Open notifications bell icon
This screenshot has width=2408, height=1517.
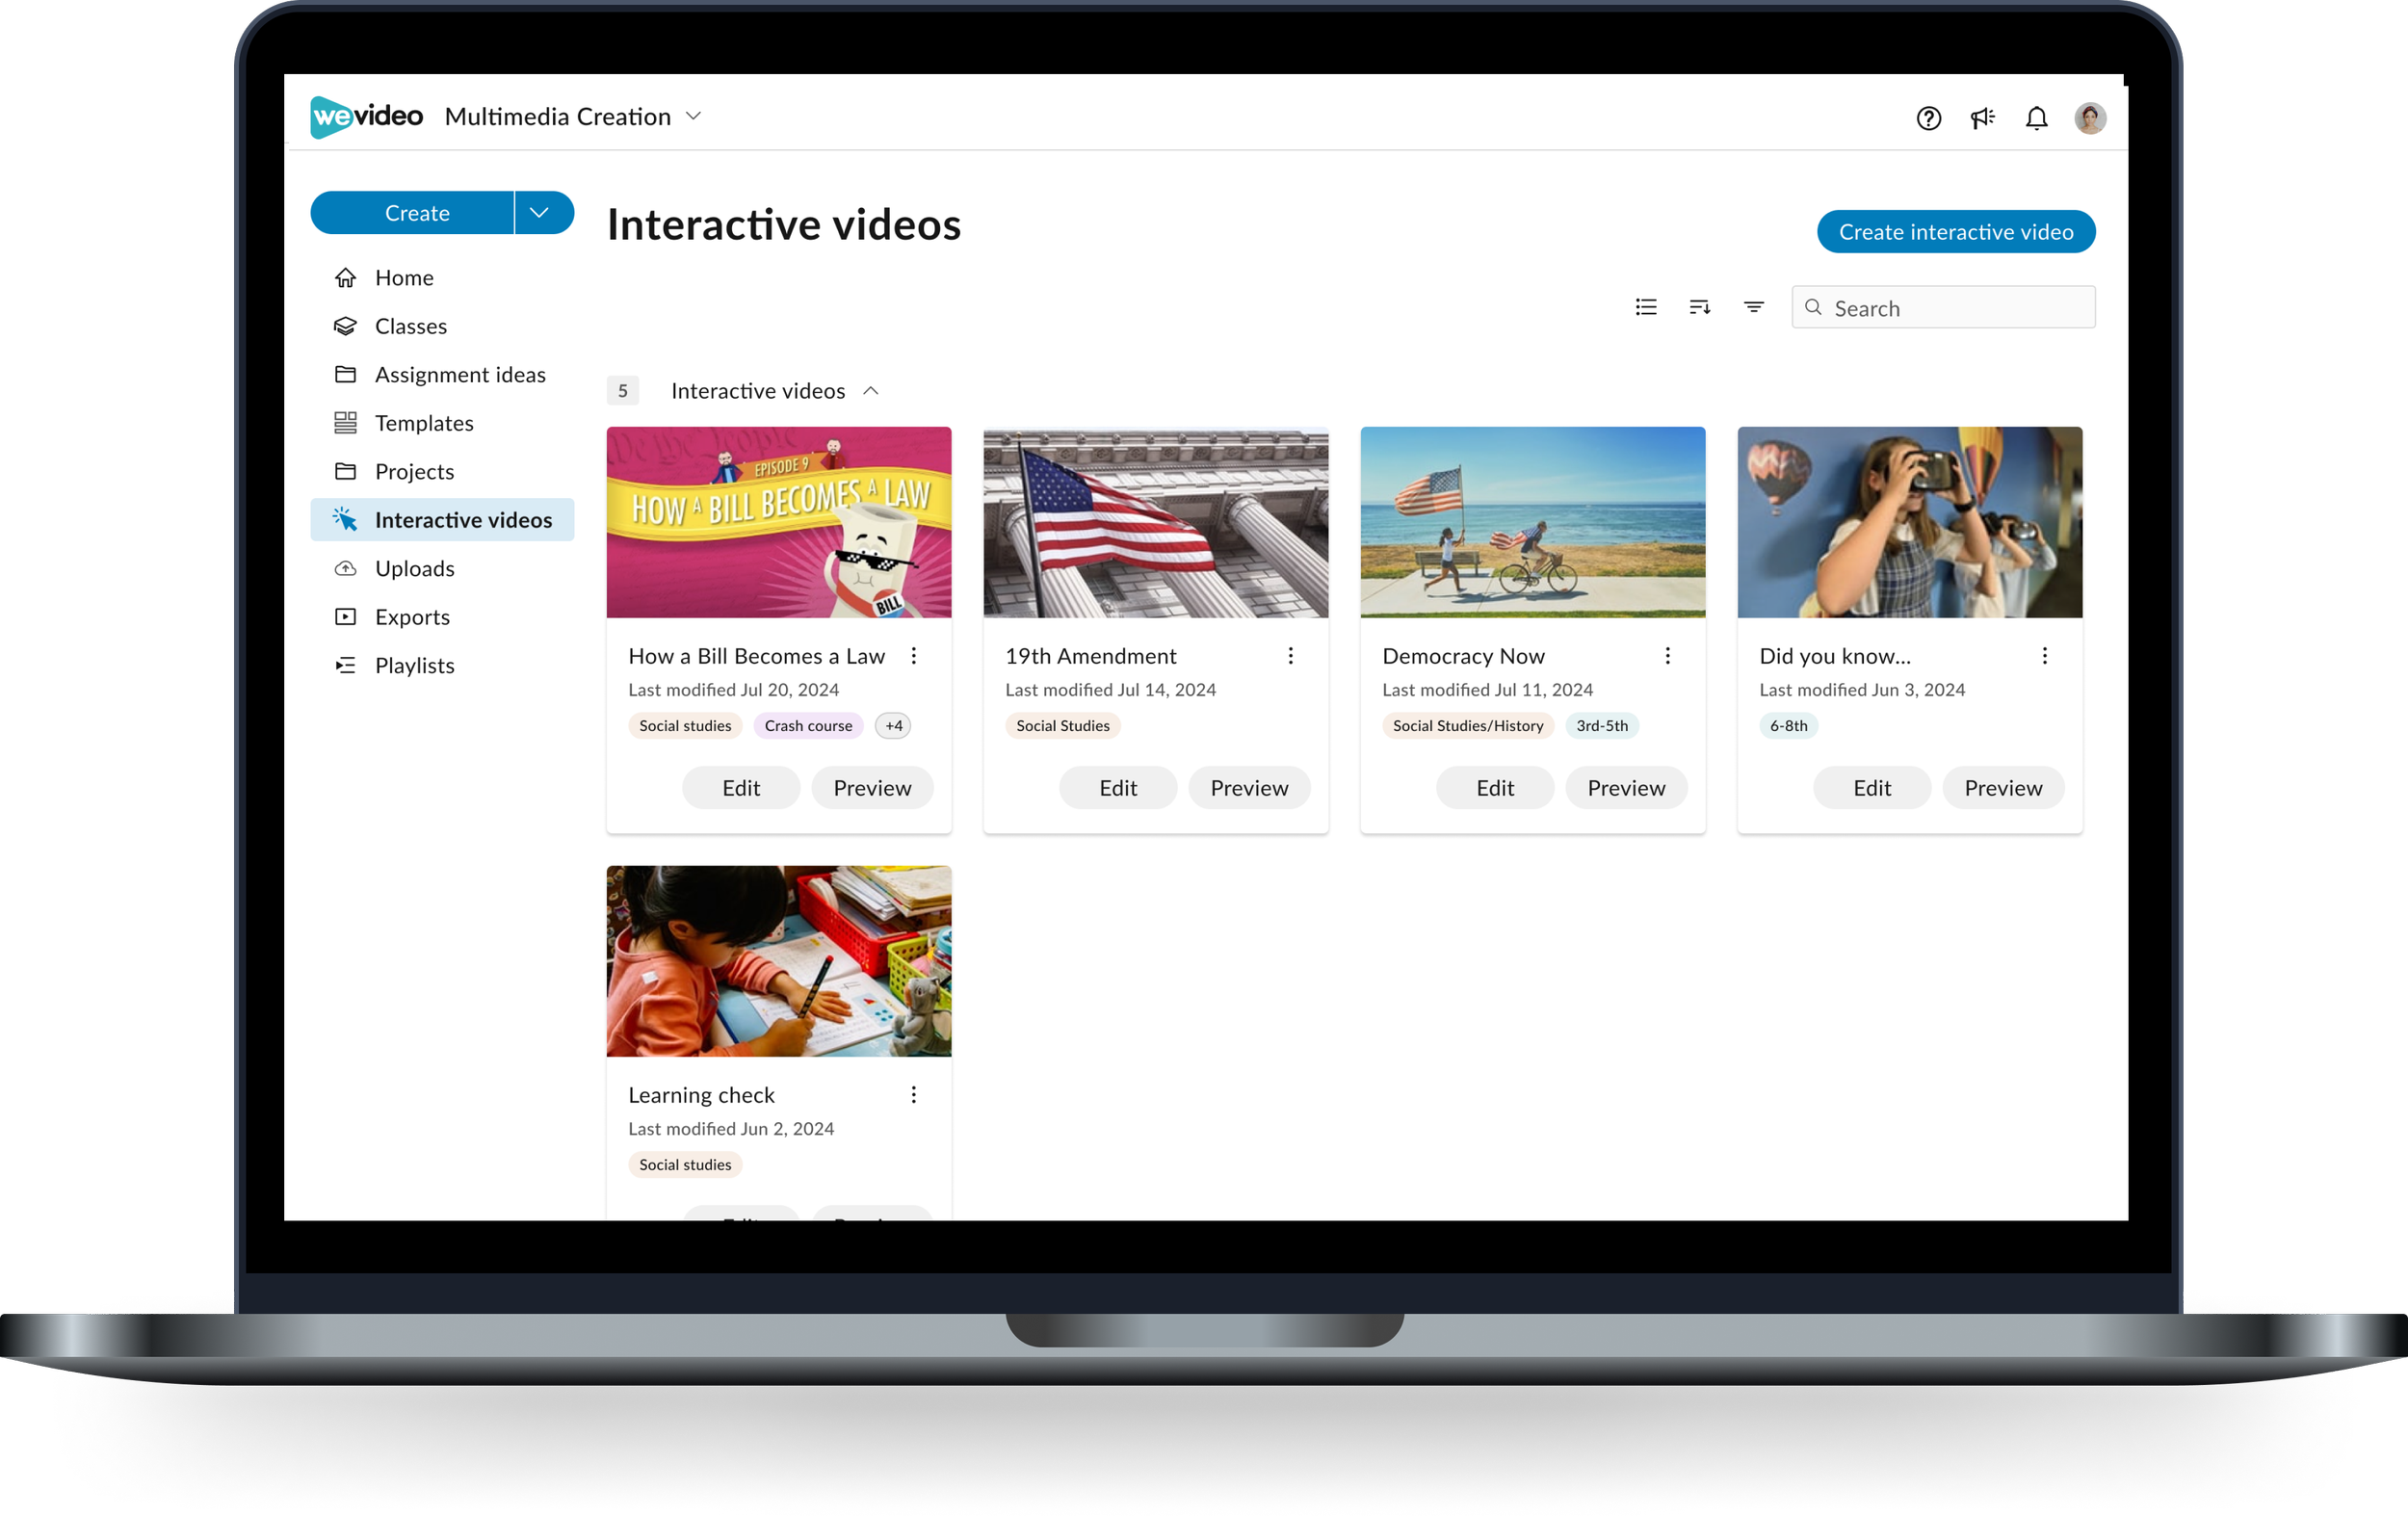coord(2036,118)
